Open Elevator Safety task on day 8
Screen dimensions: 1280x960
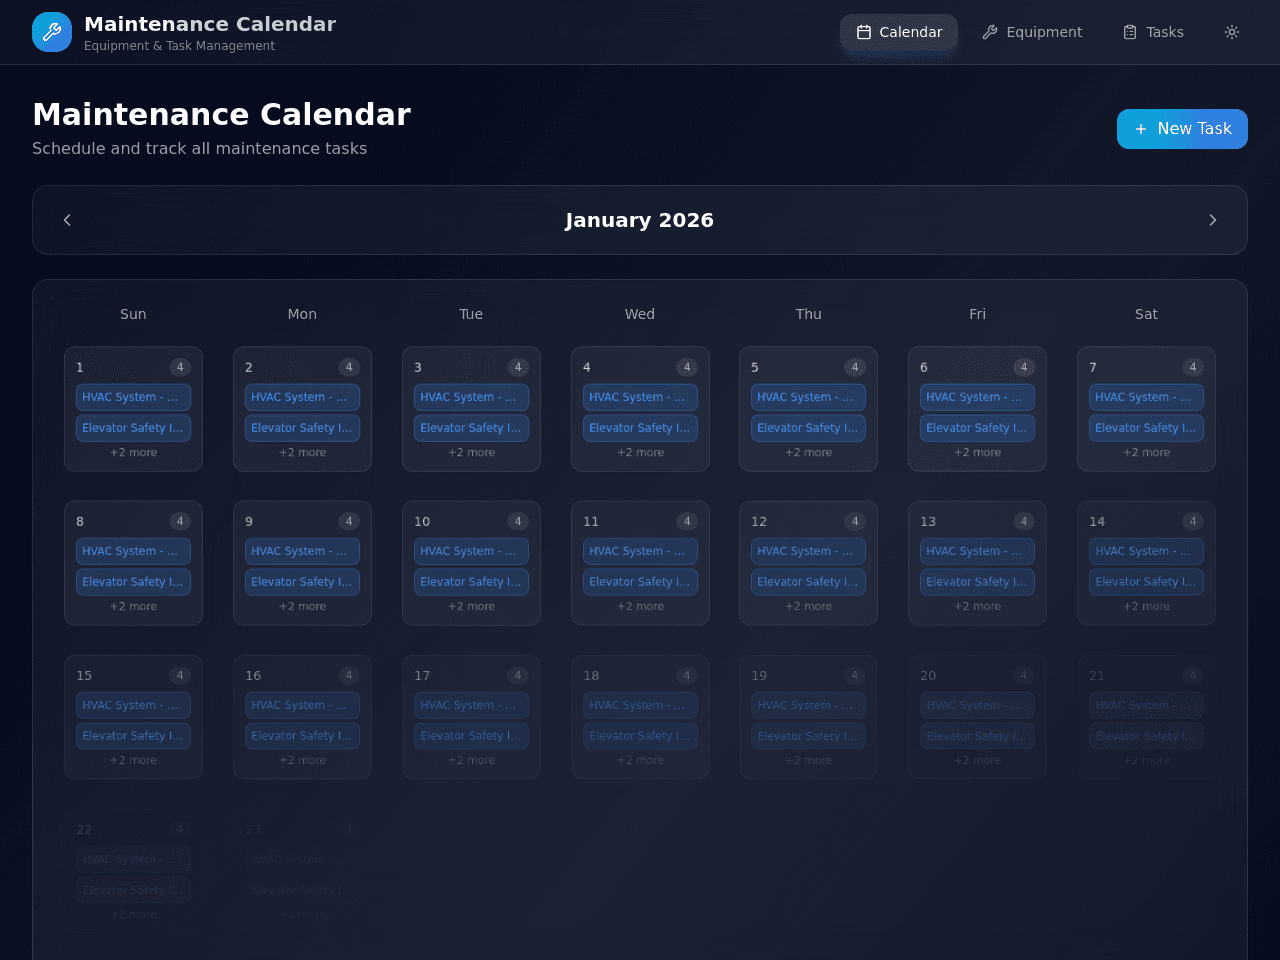click(x=133, y=582)
